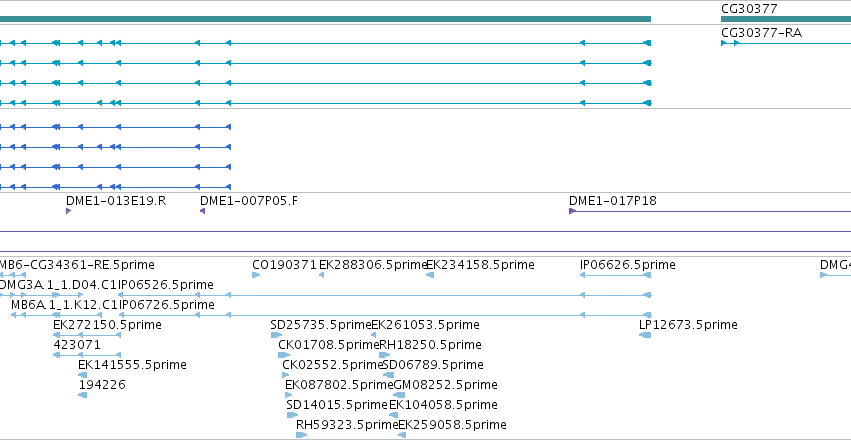
Task: Select the EK261053.5prime label
Action: pyautogui.click(x=426, y=325)
